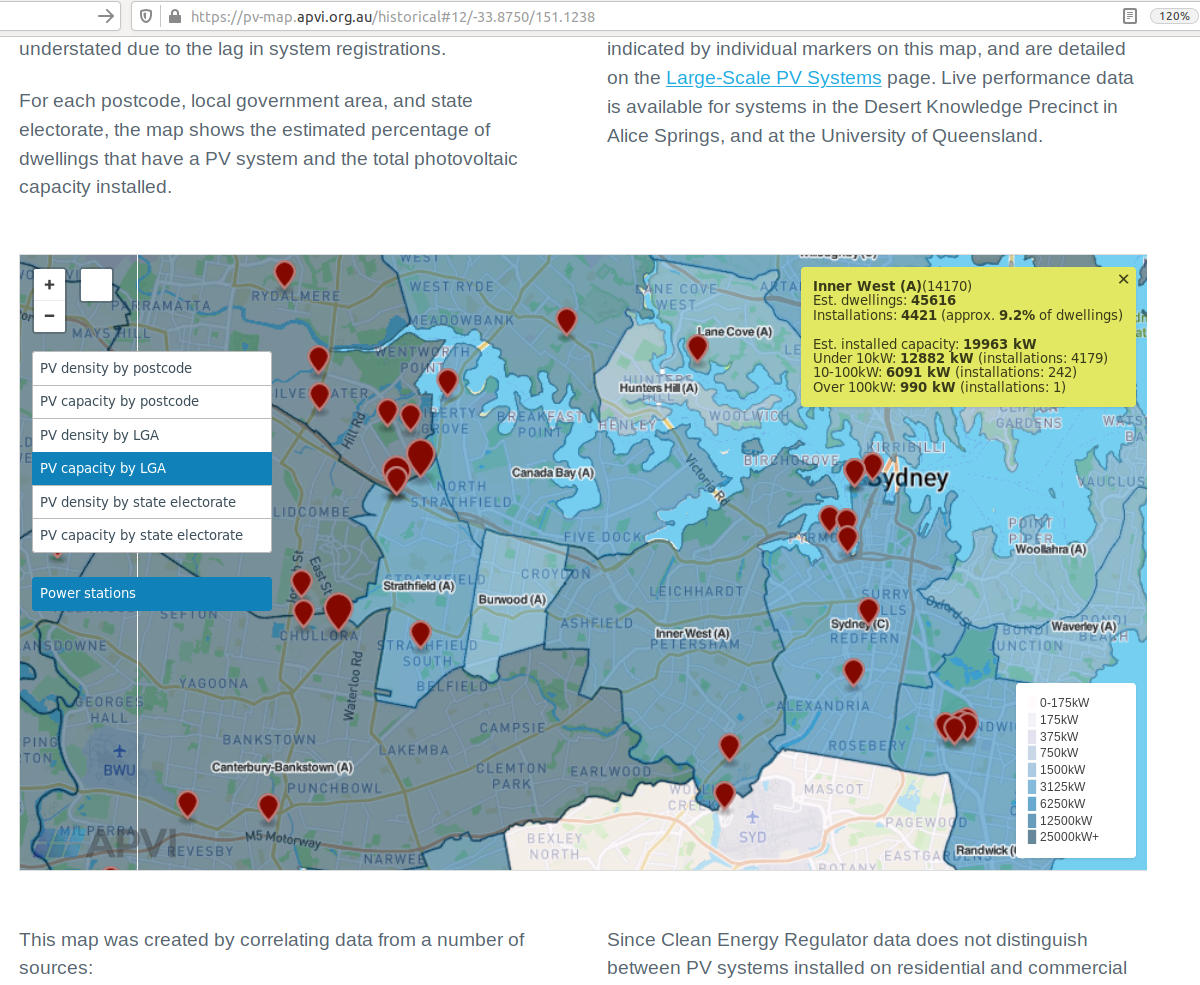Image resolution: width=1200 pixels, height=985 pixels.
Task: Click the marker above Rydalmere
Action: [283, 273]
